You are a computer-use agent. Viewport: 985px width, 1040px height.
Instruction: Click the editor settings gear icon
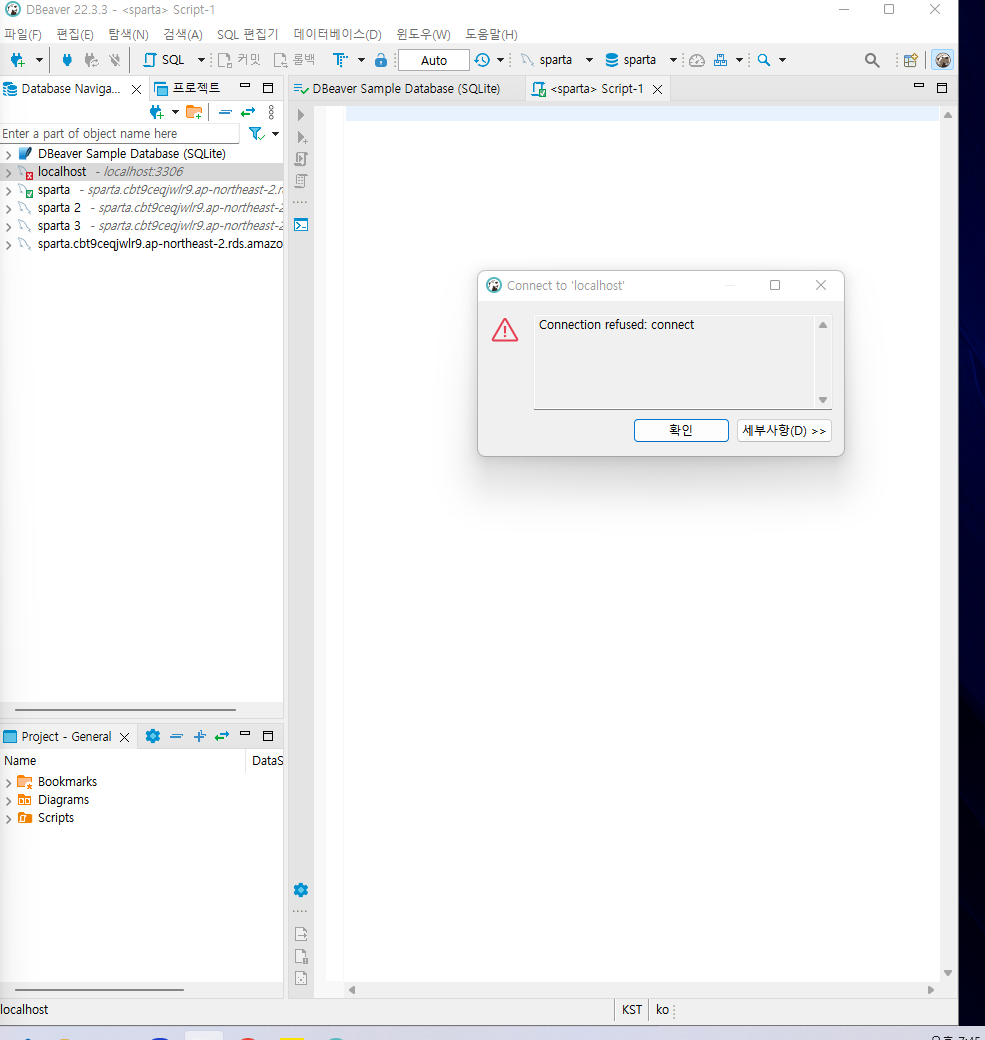300,890
